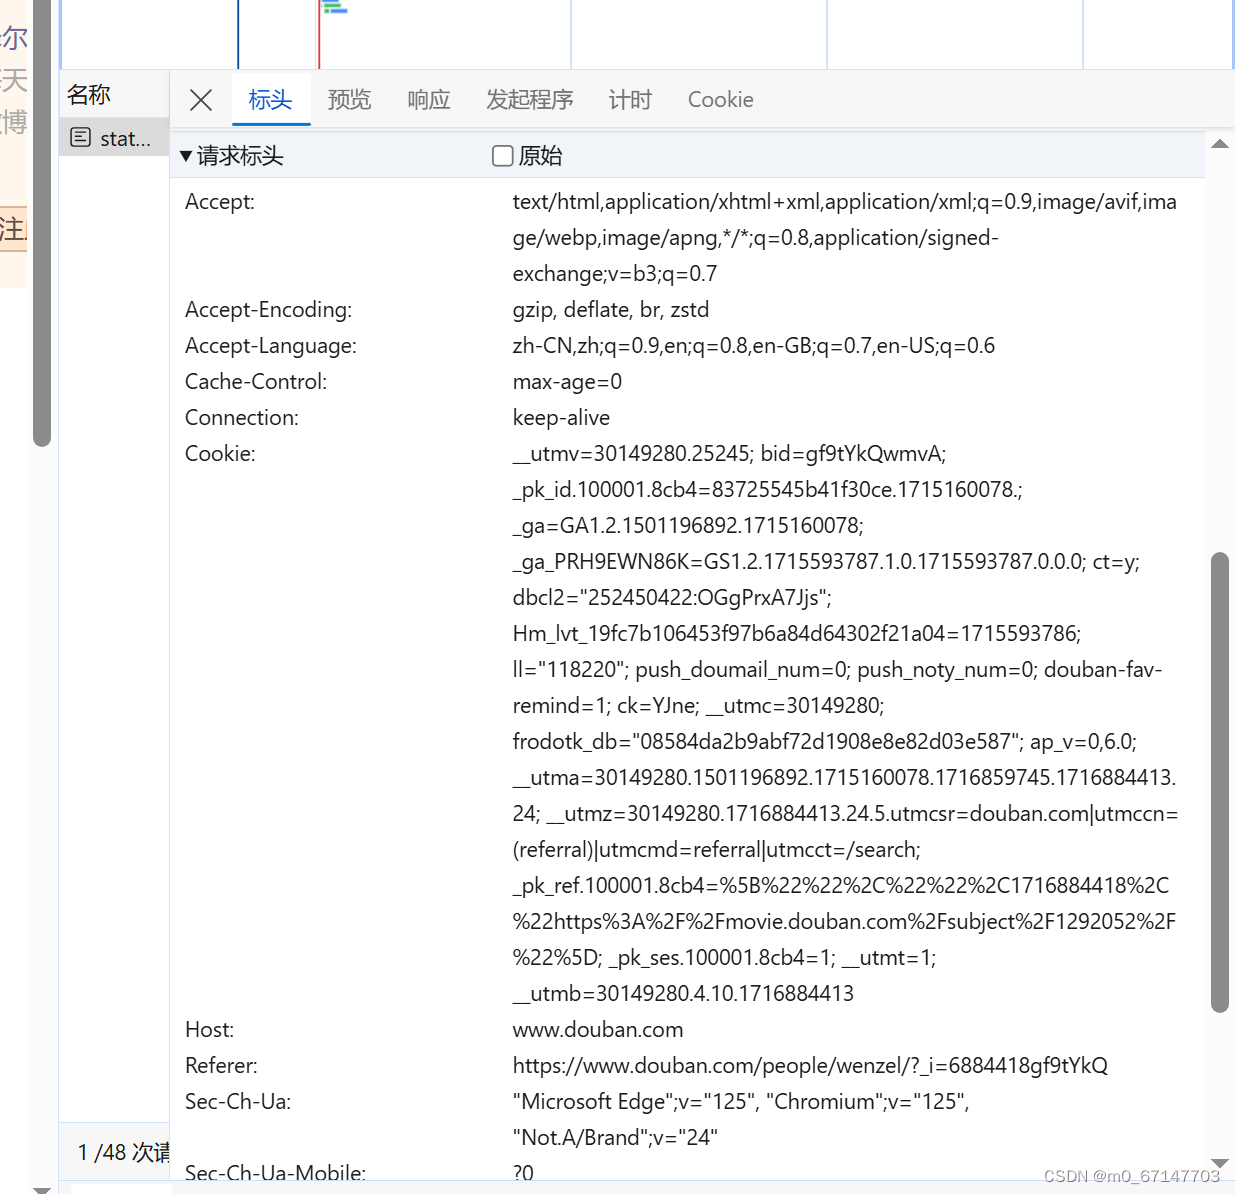Click the frodotk_db cookie line
The height and width of the screenshot is (1194, 1235).
click(825, 742)
